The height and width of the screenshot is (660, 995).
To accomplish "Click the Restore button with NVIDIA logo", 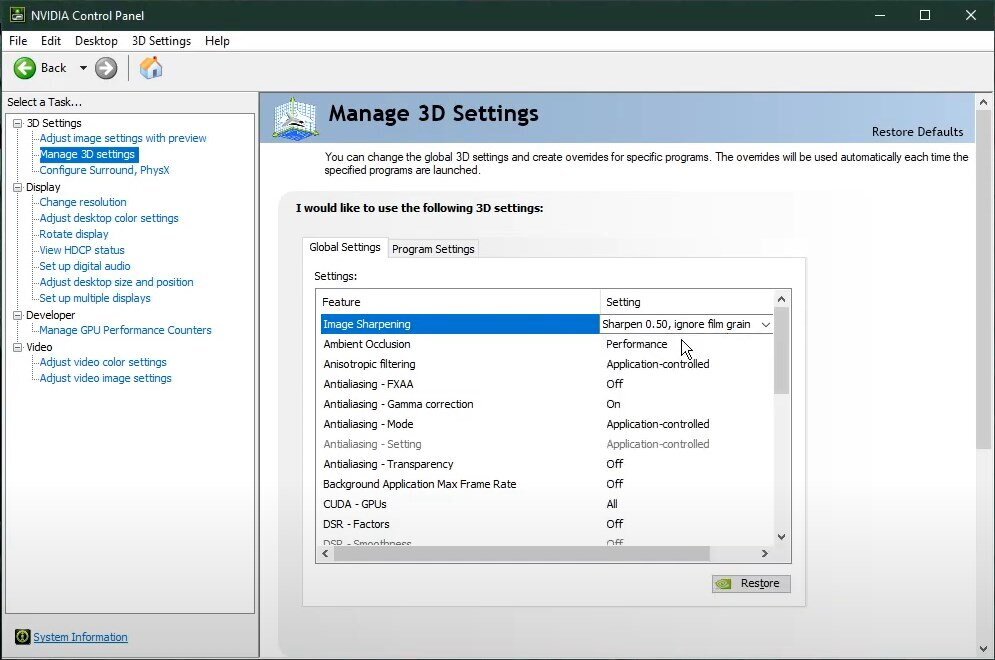I will tap(750, 583).
